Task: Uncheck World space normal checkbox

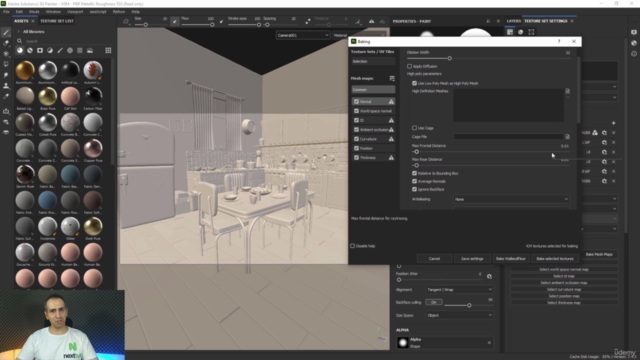Action: coord(356,111)
